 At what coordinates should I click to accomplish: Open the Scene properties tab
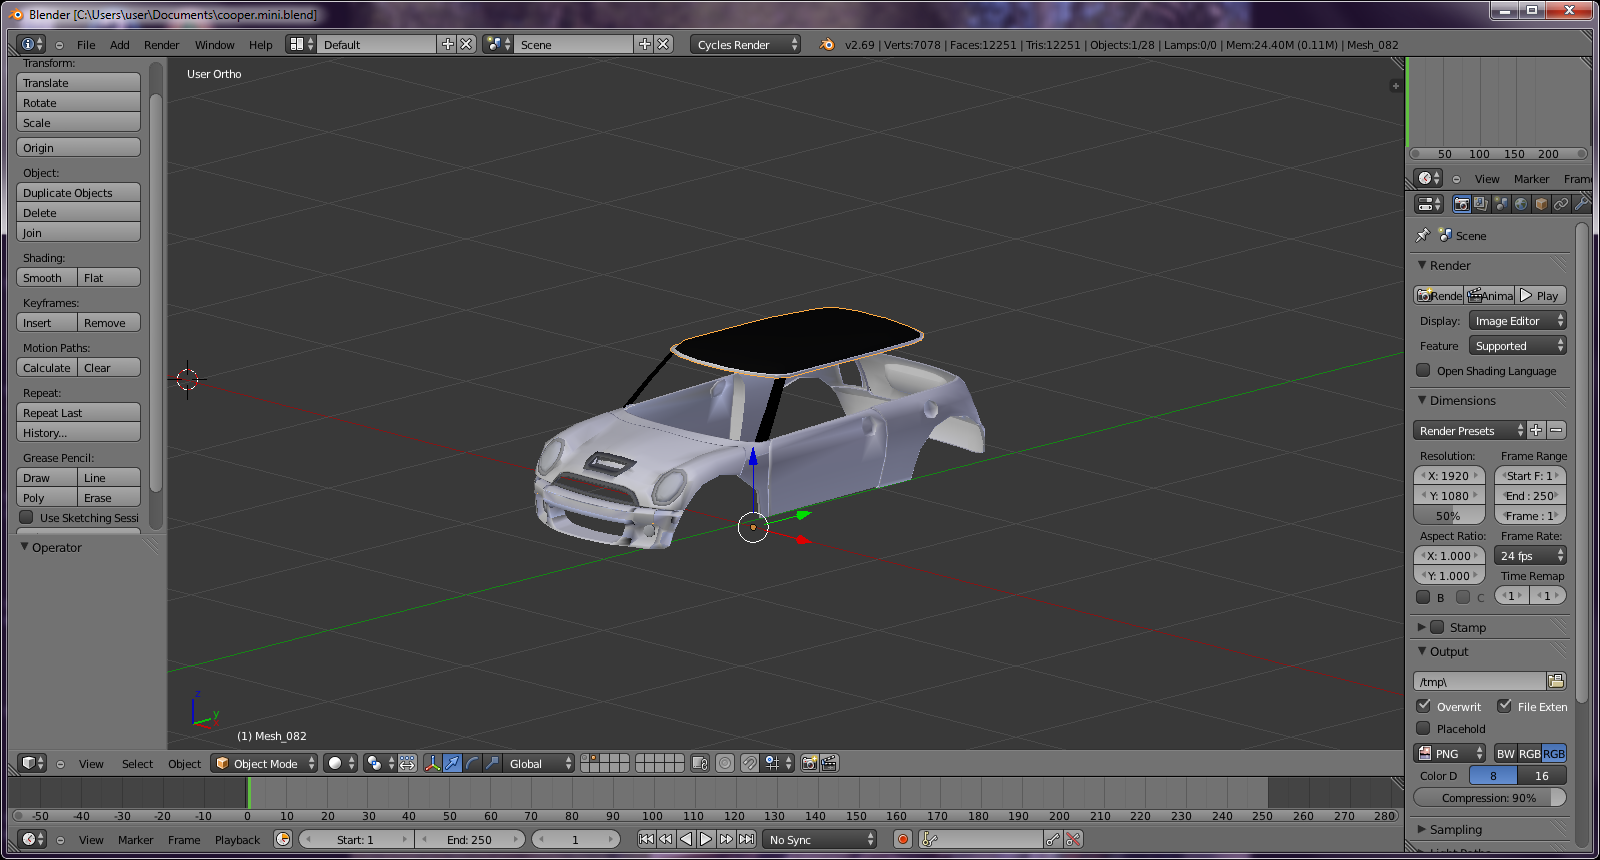point(1501,204)
